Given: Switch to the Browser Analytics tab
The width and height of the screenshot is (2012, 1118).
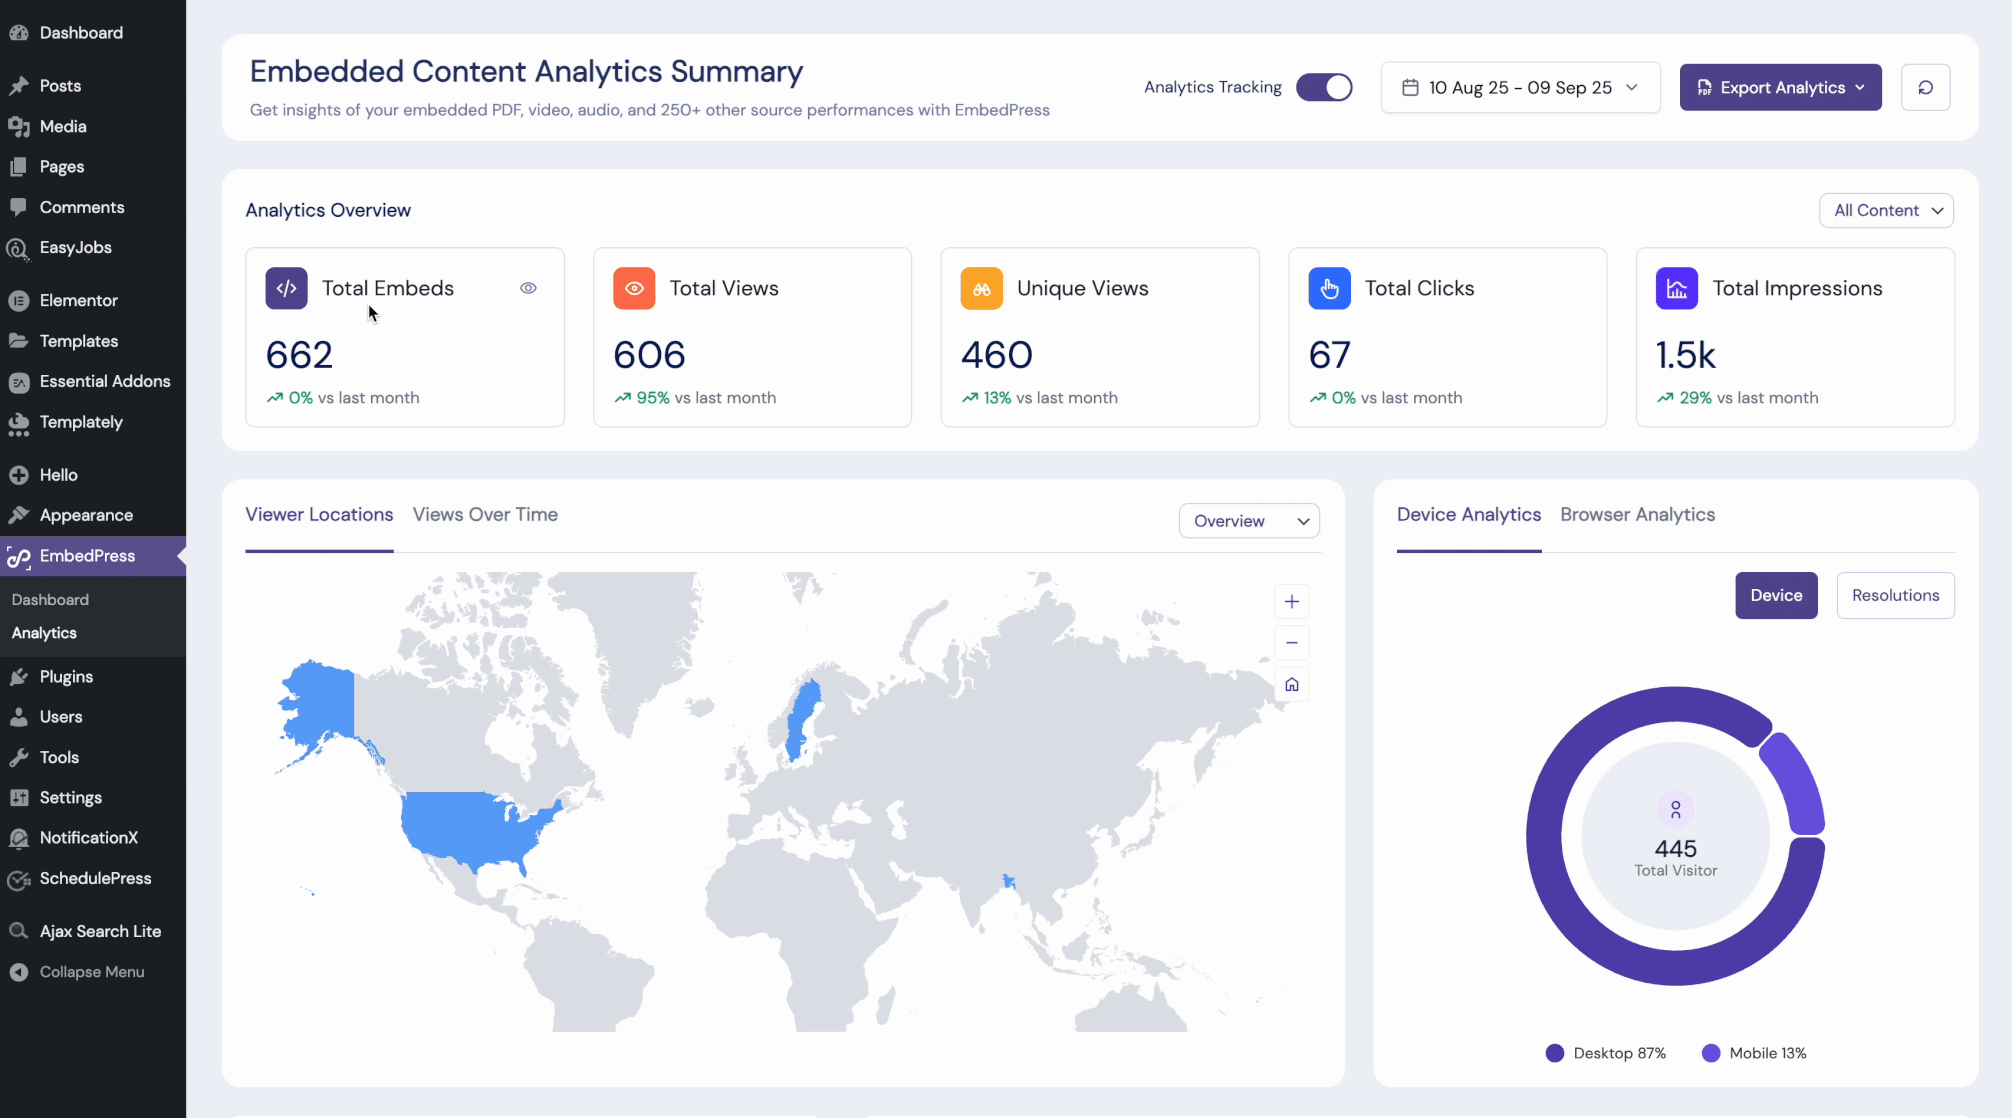Looking at the screenshot, I should point(1637,515).
